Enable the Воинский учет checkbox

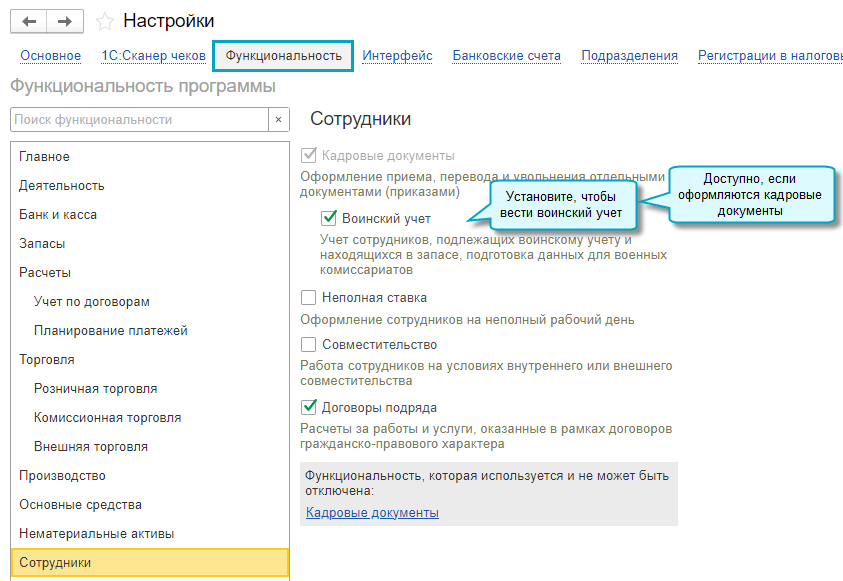click(x=329, y=217)
